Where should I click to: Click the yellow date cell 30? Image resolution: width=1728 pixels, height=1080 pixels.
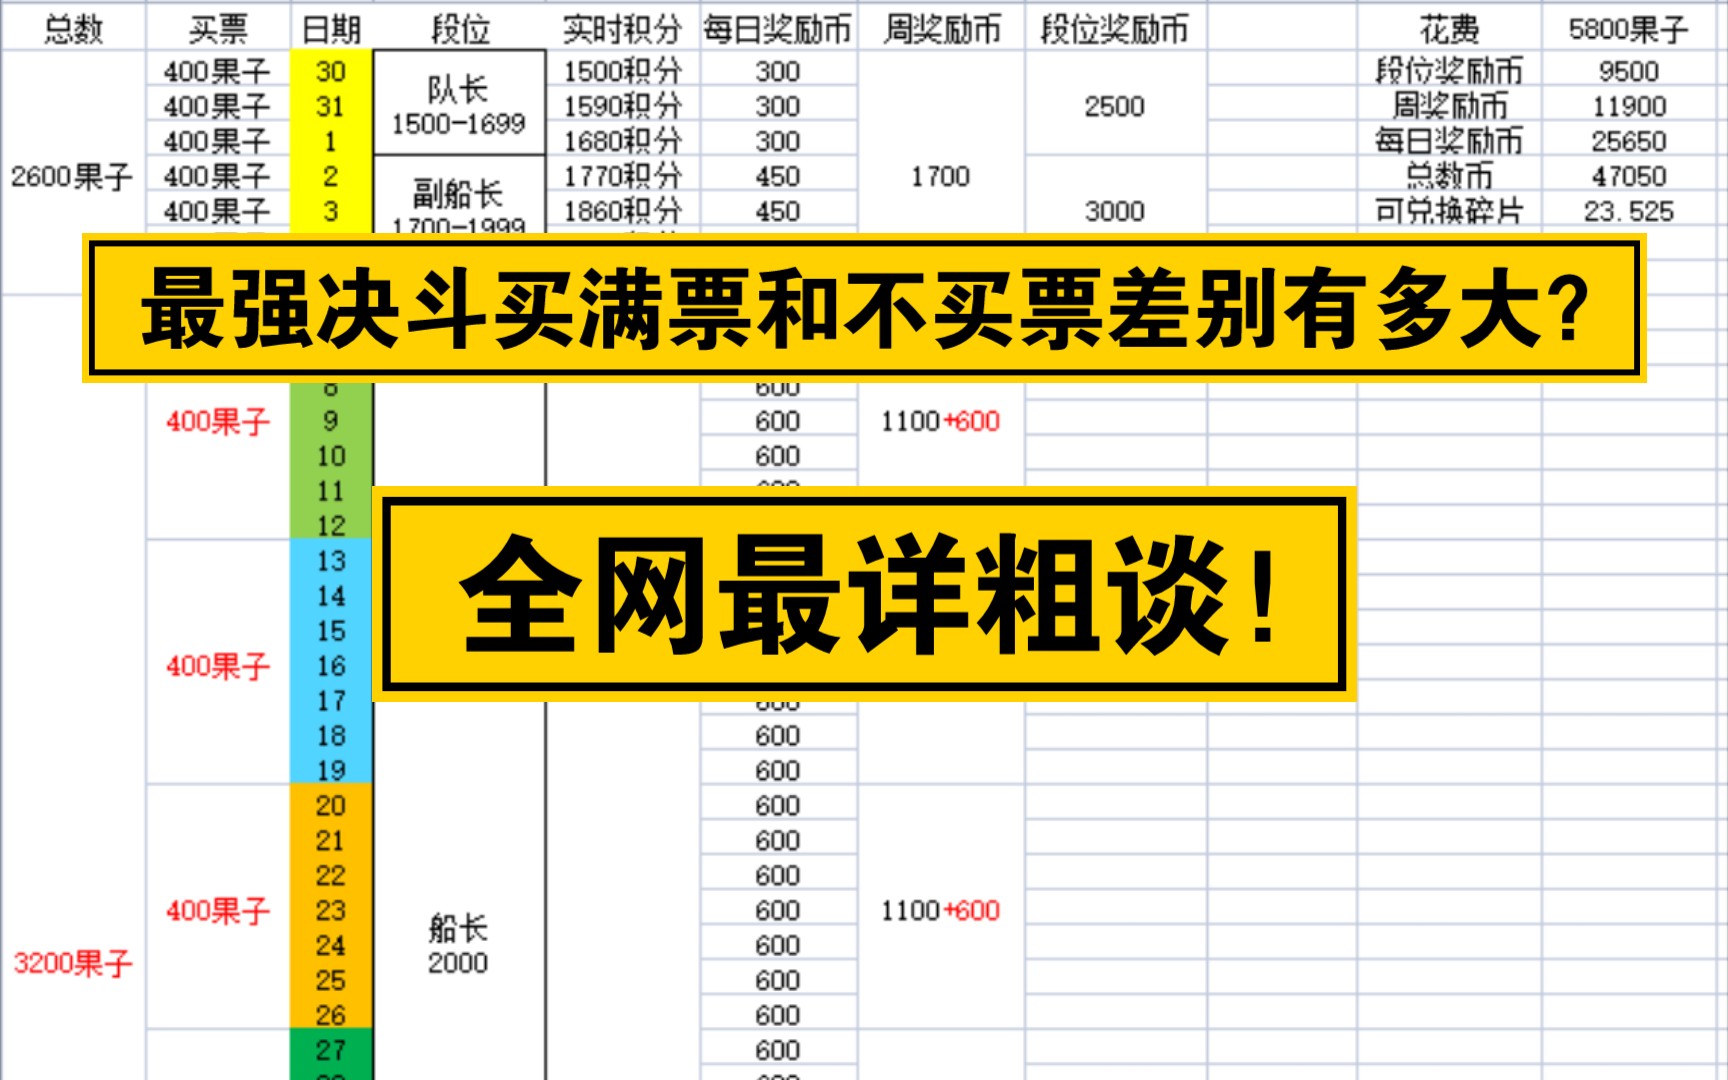(331, 71)
